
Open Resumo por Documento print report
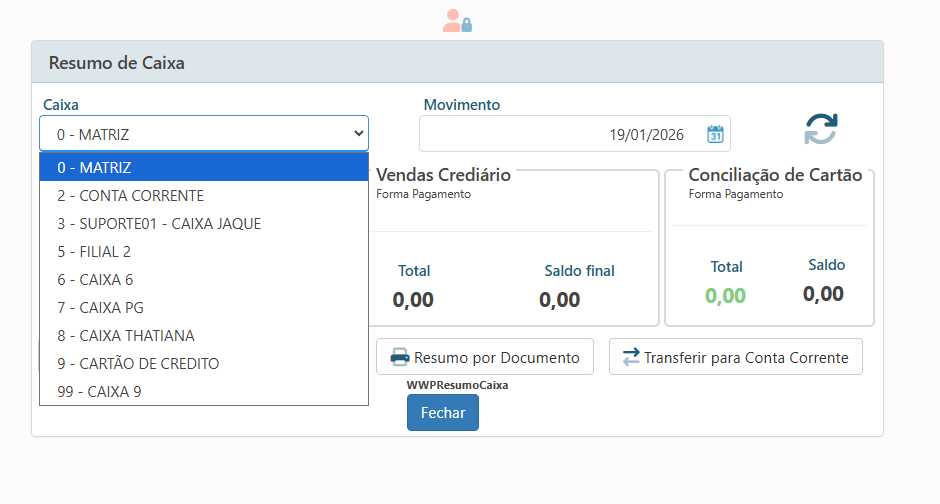point(485,357)
